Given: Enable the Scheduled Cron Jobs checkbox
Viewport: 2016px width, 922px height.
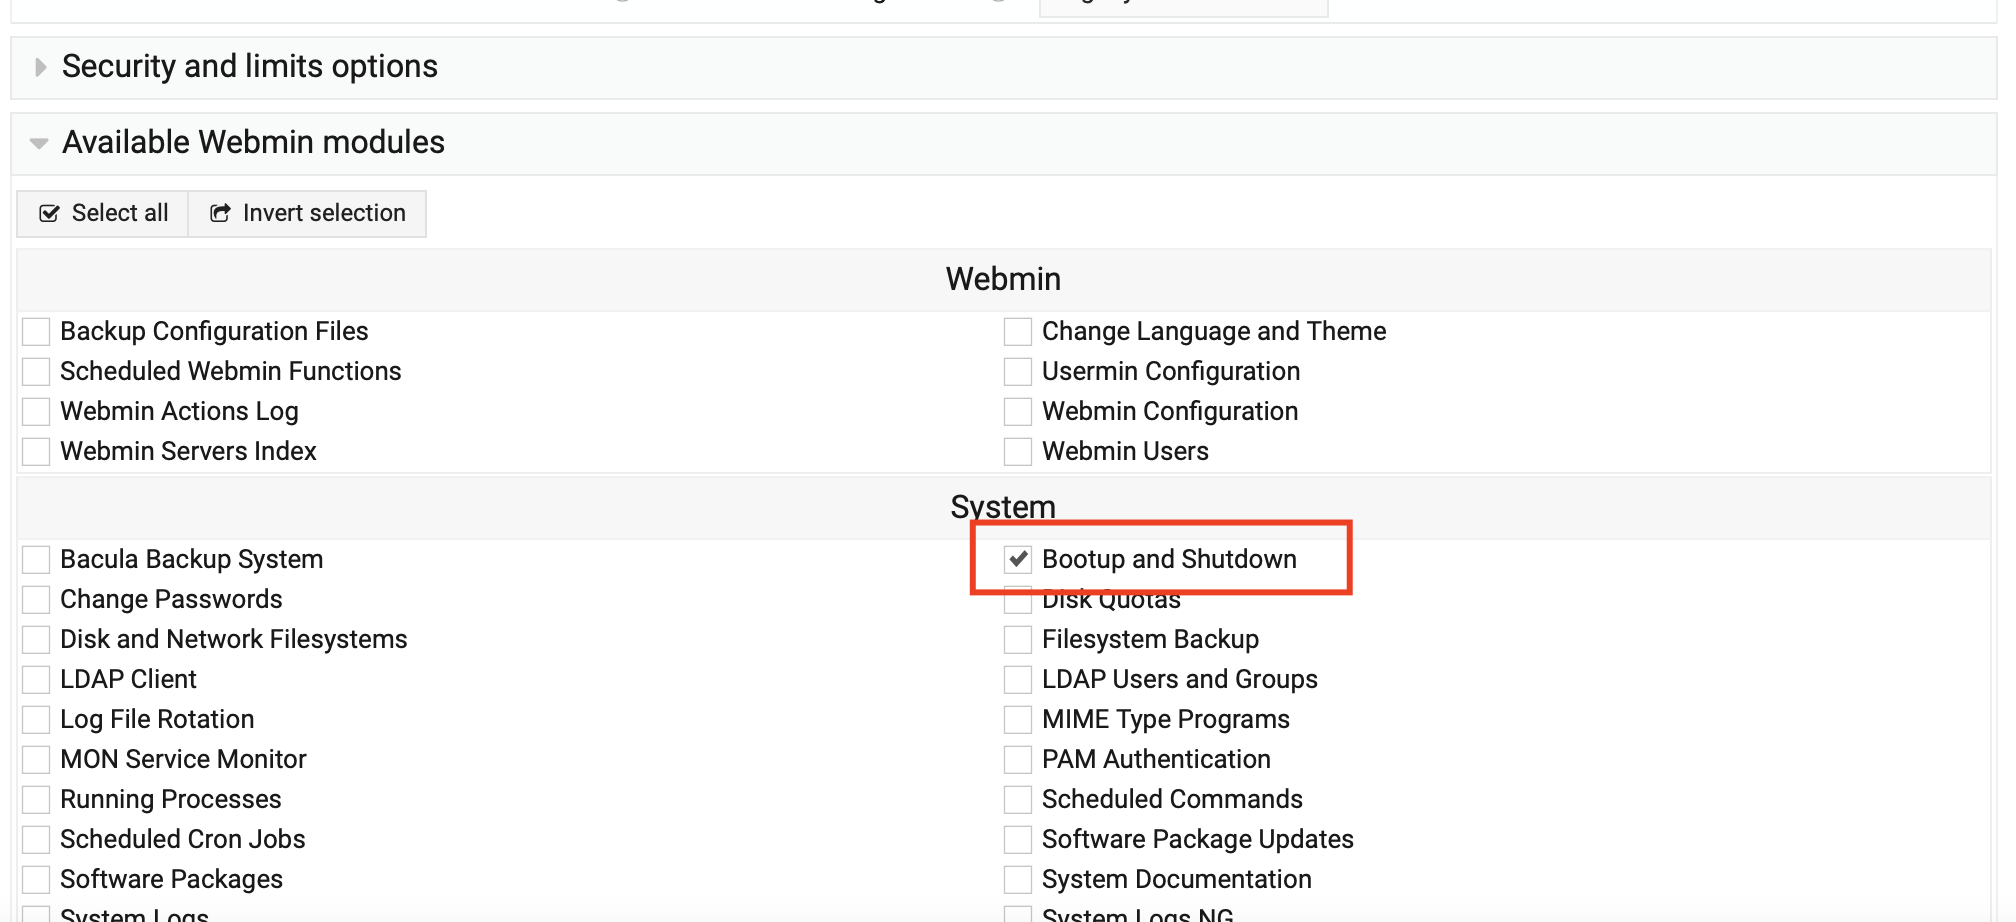Looking at the screenshot, I should point(36,839).
